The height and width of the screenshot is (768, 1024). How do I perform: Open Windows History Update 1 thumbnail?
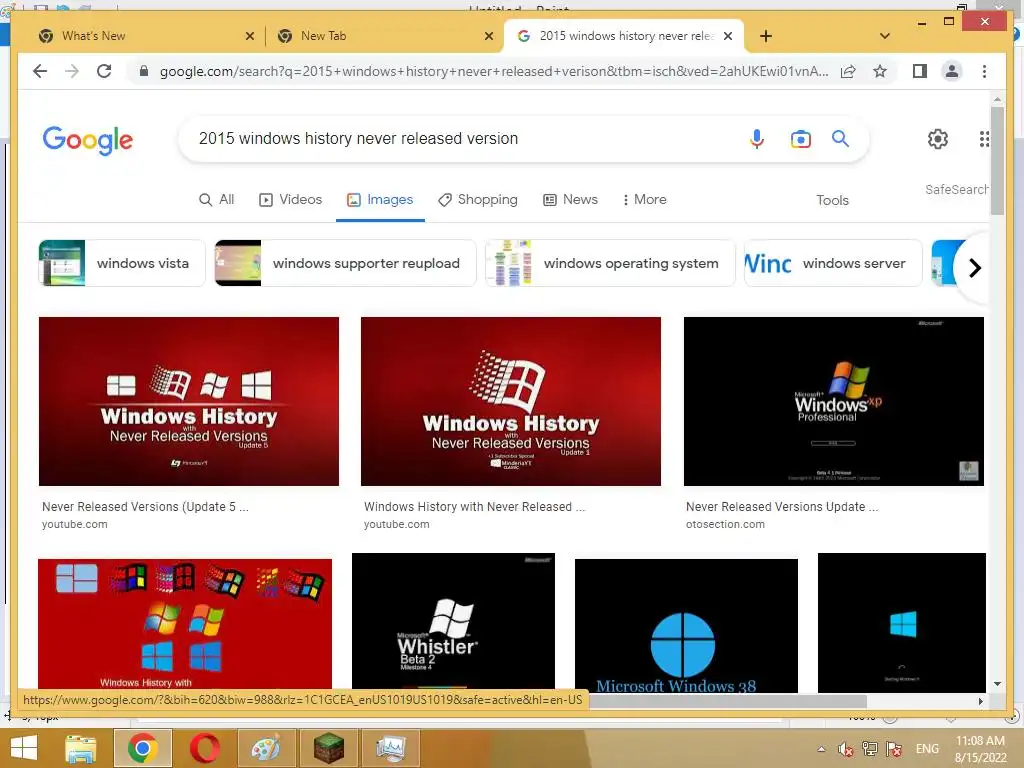(x=511, y=402)
